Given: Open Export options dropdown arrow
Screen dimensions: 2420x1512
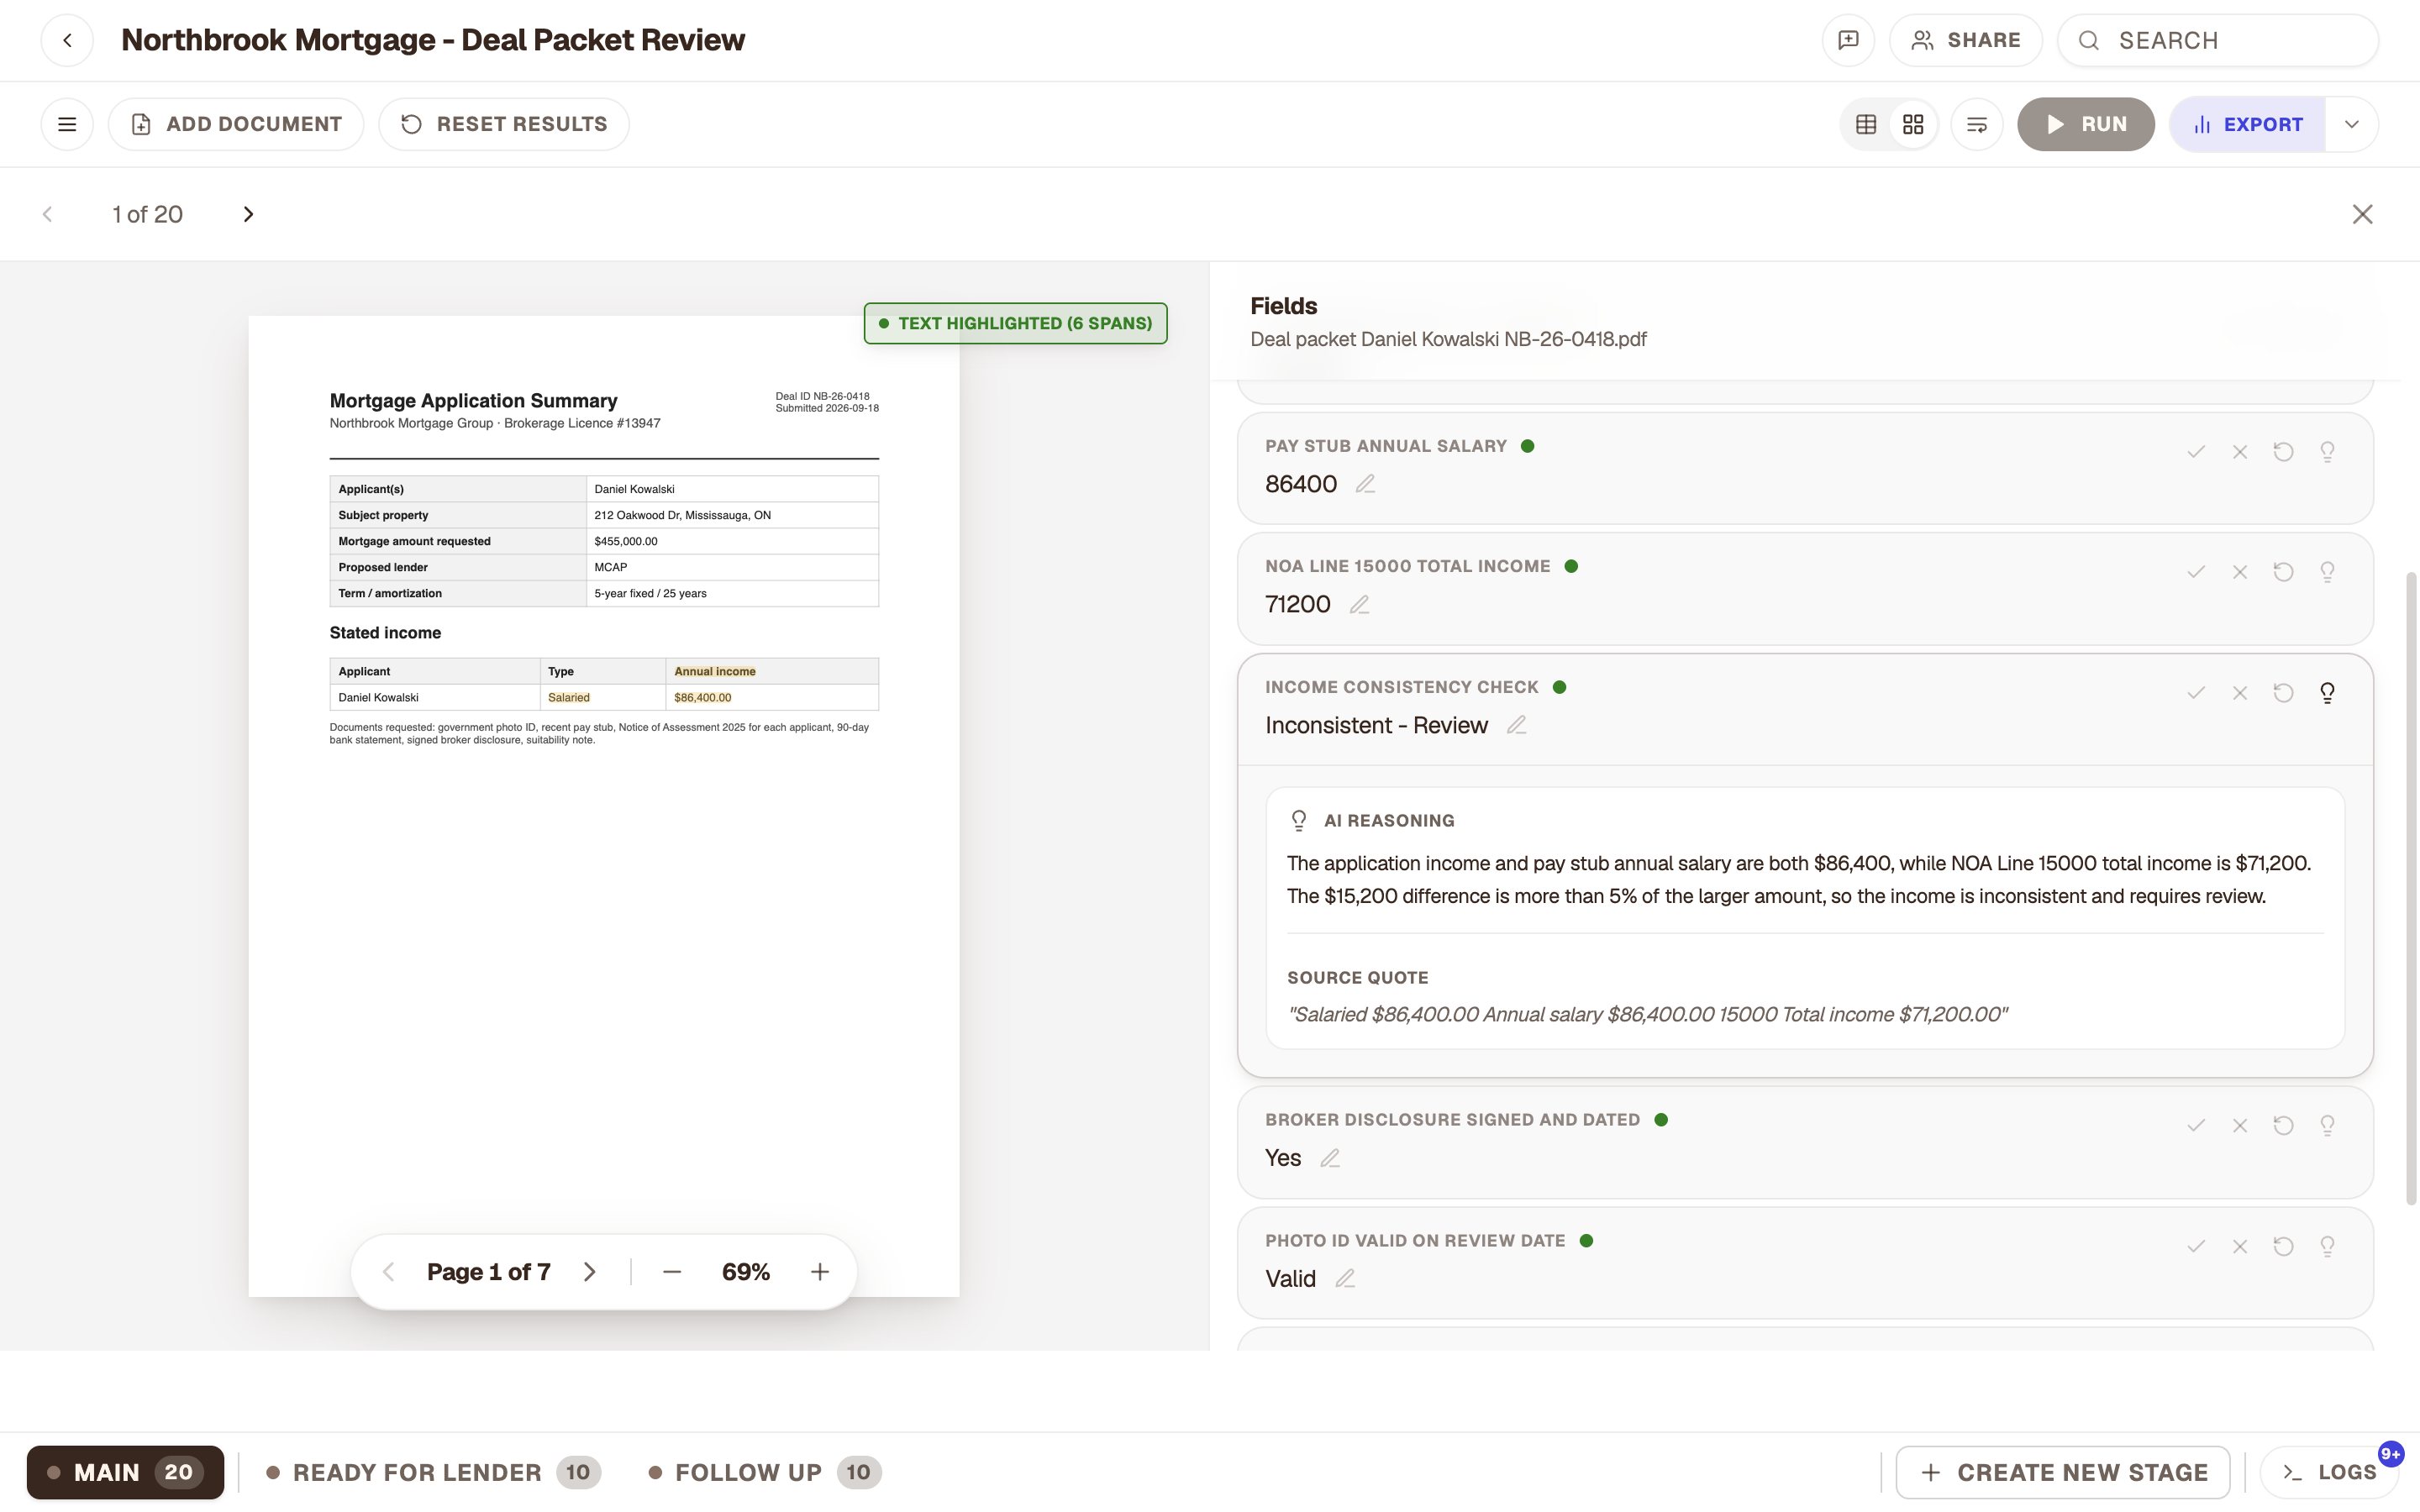Looking at the screenshot, I should (x=2351, y=124).
